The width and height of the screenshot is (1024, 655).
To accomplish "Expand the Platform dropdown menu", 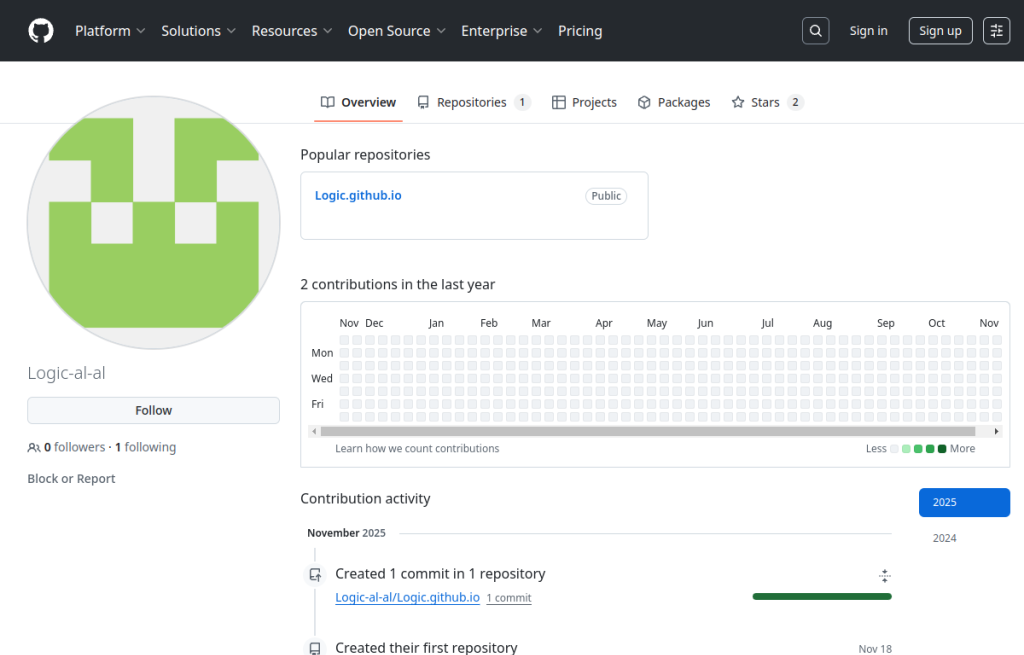I will coord(110,31).
